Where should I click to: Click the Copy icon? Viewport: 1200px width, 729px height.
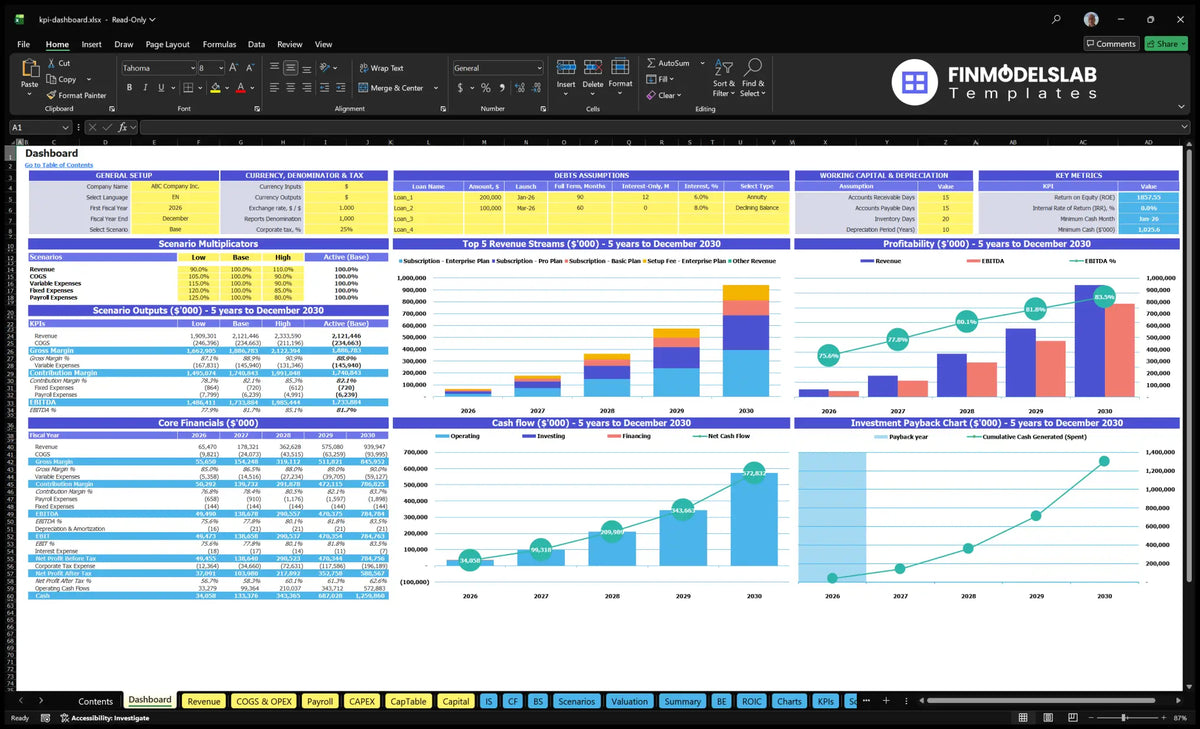[51, 79]
